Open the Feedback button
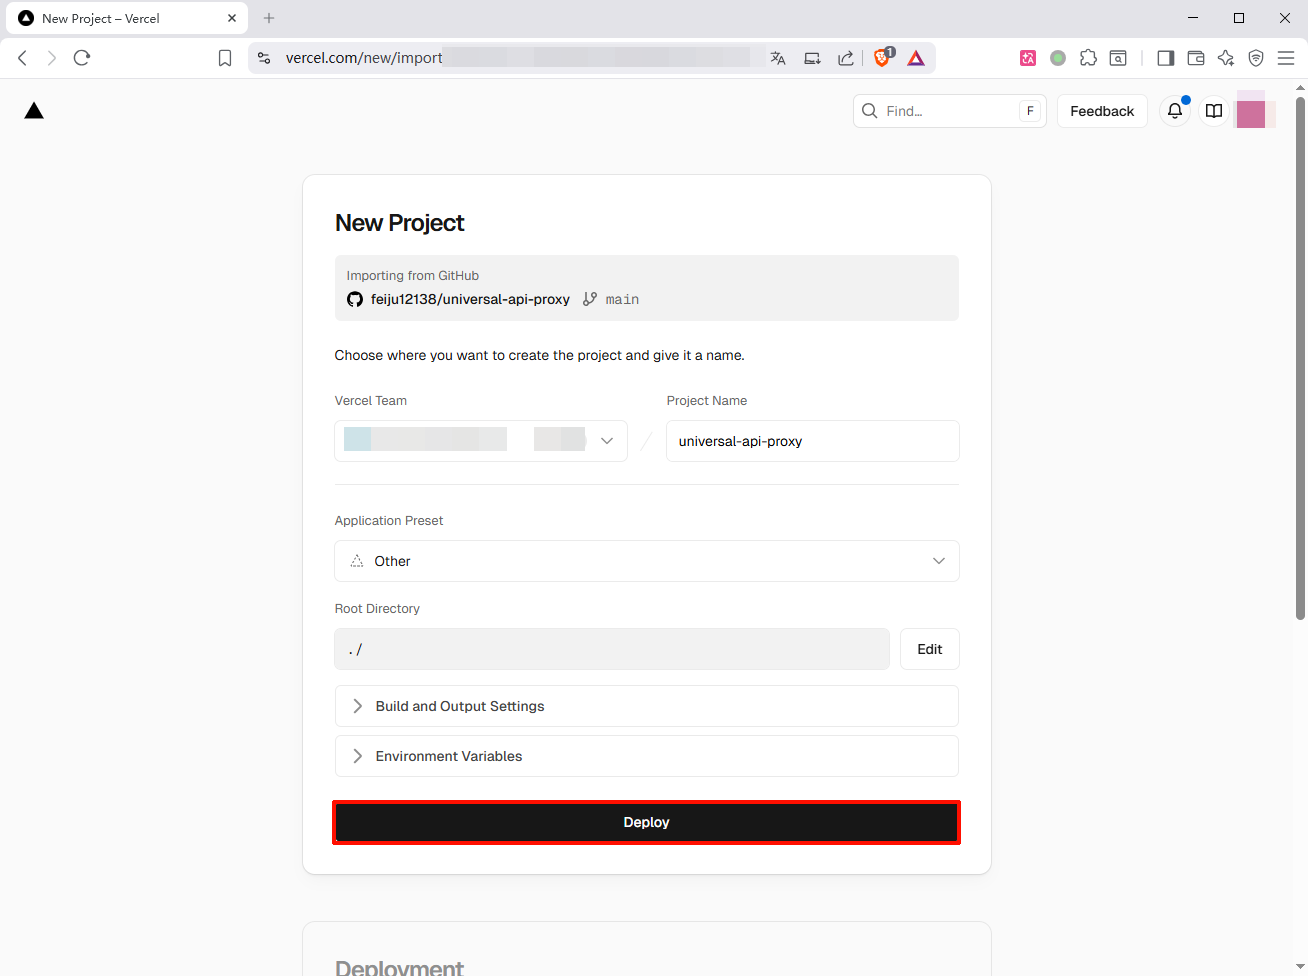 (x=1102, y=111)
